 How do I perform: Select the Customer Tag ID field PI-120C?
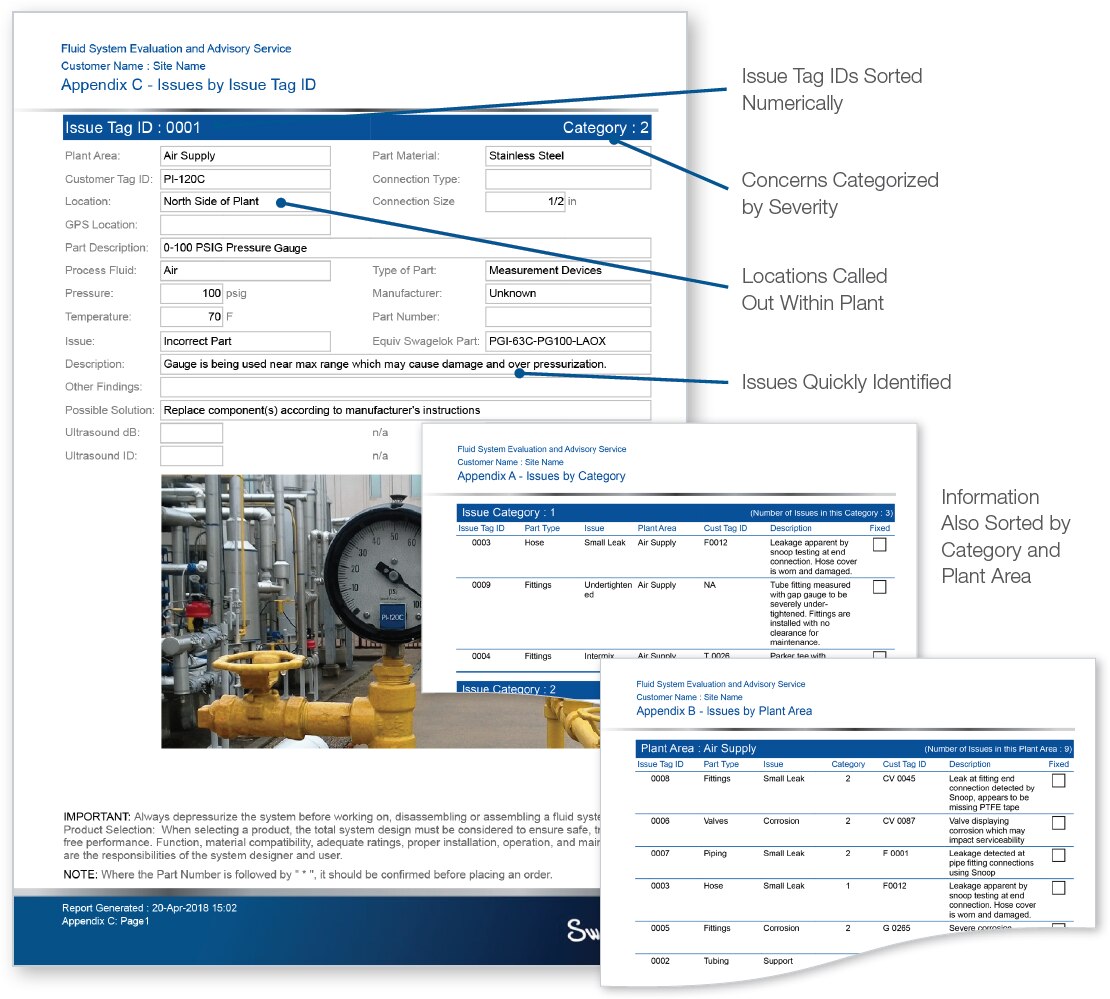[x=245, y=179]
